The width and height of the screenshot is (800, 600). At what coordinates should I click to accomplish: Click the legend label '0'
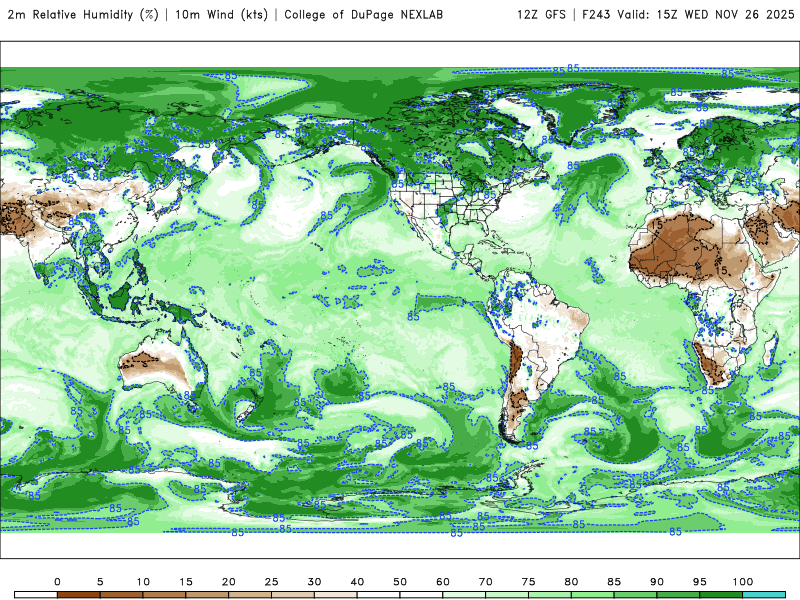click(57, 582)
